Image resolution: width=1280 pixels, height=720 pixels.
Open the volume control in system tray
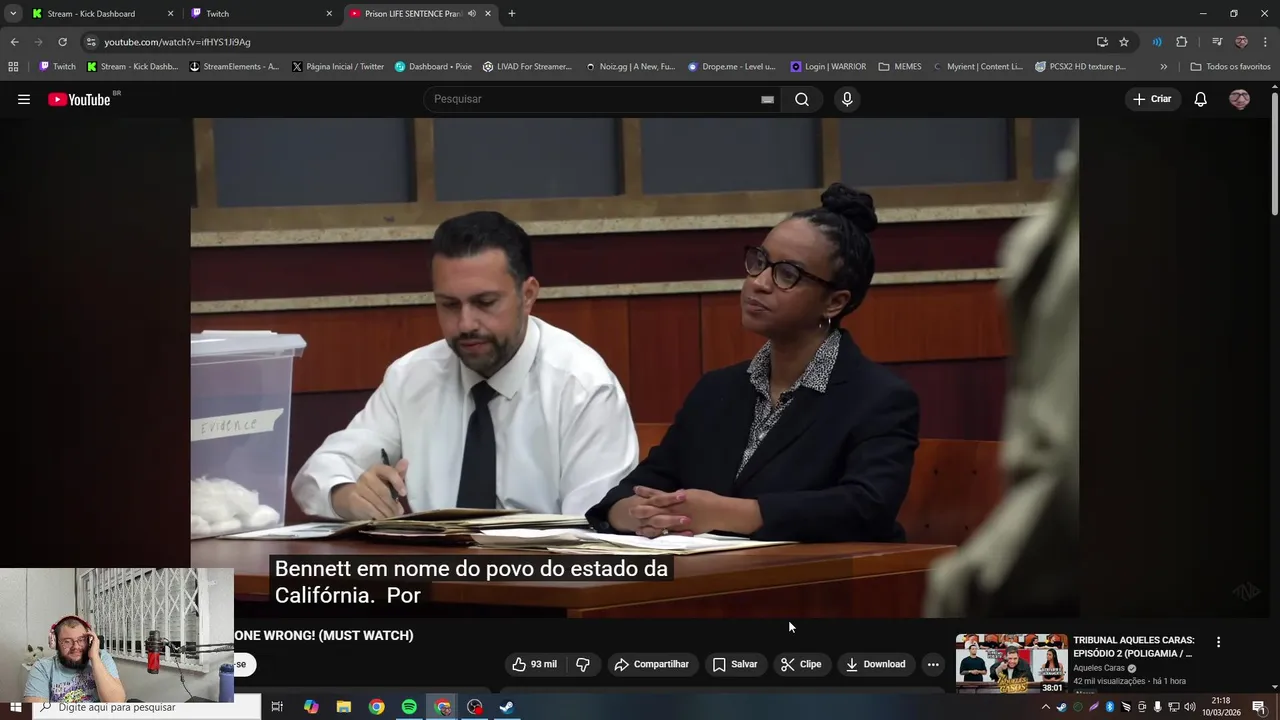tap(1190, 707)
